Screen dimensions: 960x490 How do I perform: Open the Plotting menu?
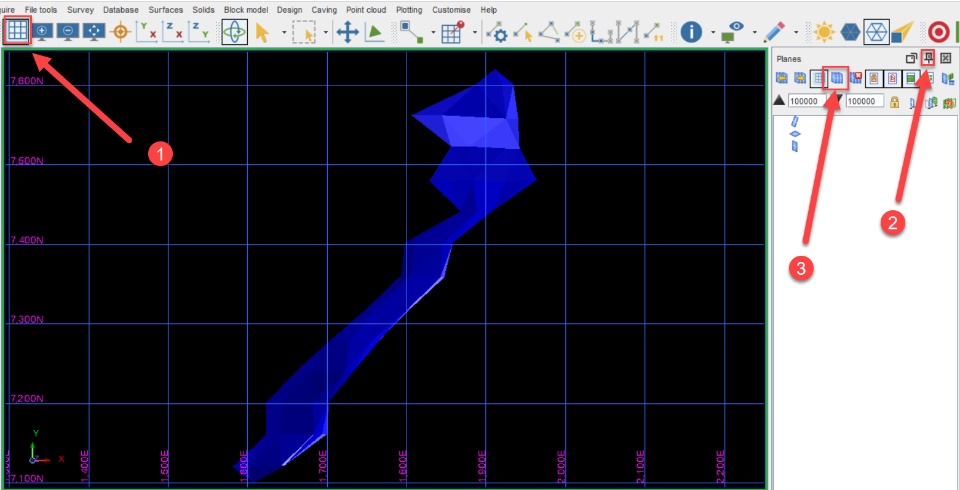pyautogui.click(x=409, y=10)
